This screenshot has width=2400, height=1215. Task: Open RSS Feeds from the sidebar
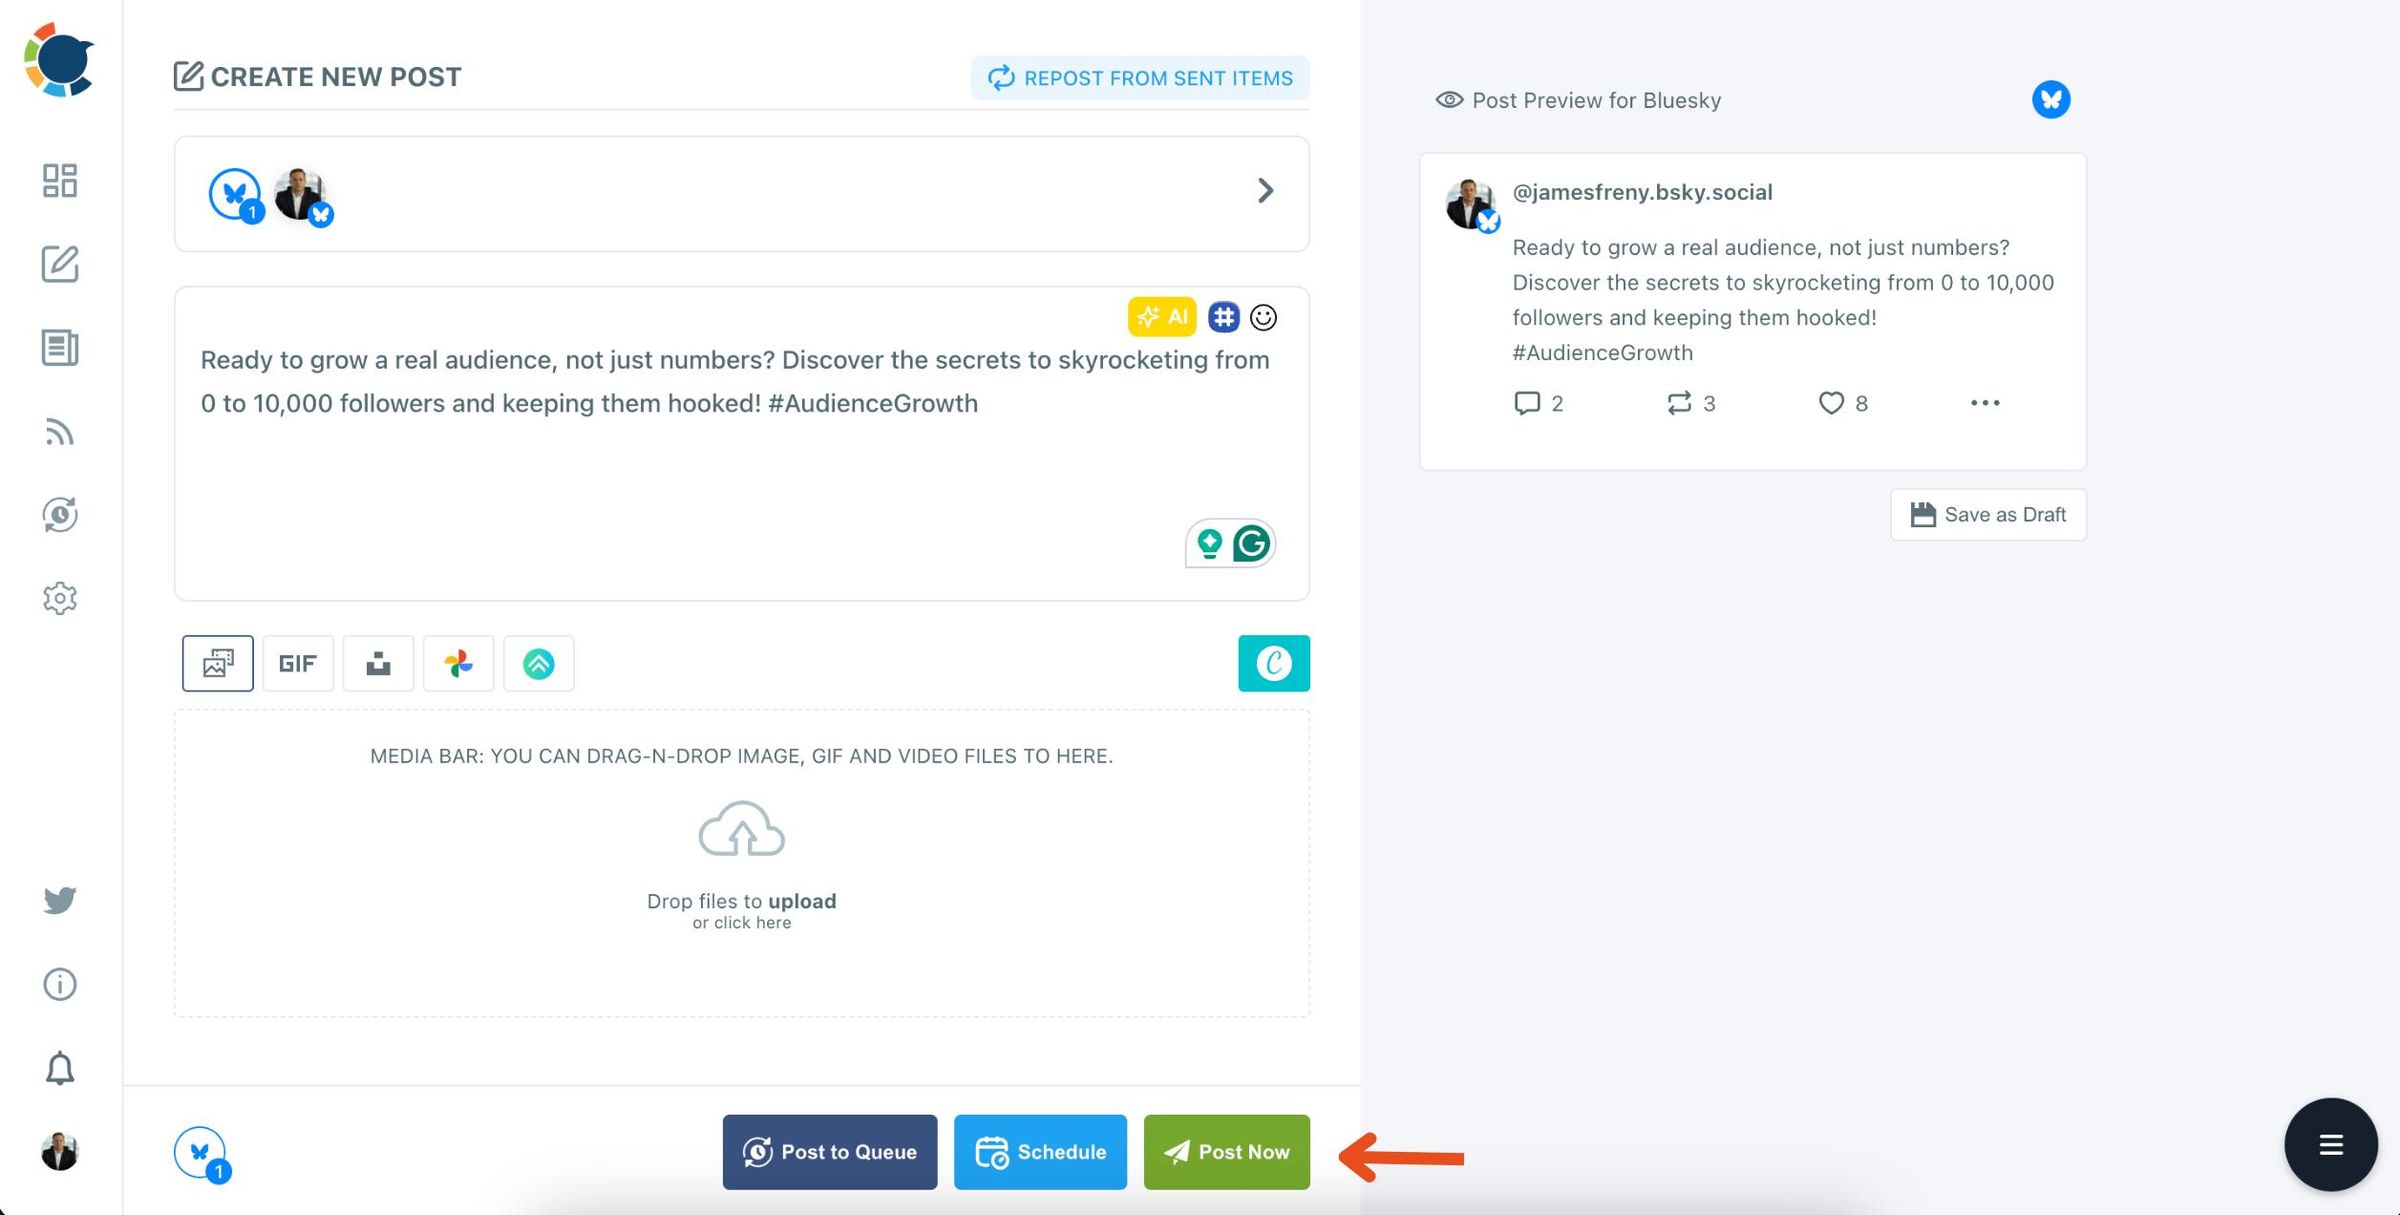click(x=60, y=432)
